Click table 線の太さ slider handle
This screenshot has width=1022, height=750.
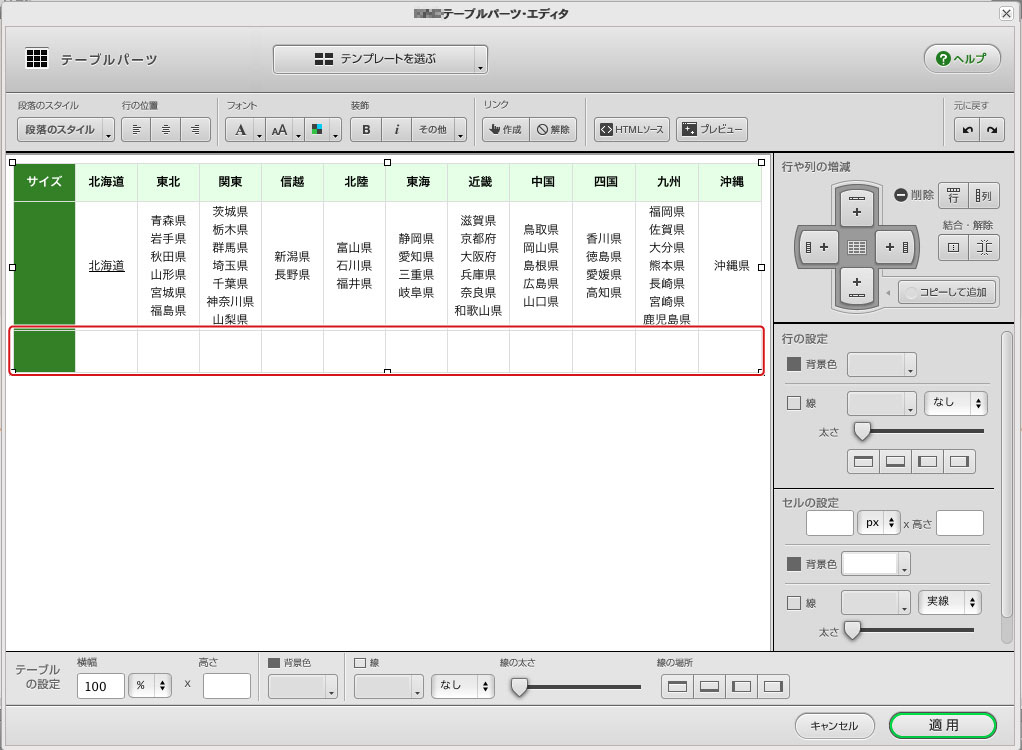(519, 687)
